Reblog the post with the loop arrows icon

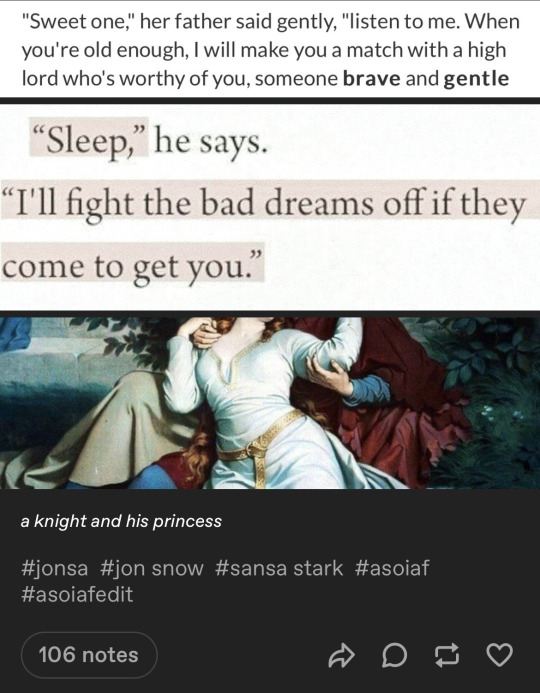coord(447,655)
